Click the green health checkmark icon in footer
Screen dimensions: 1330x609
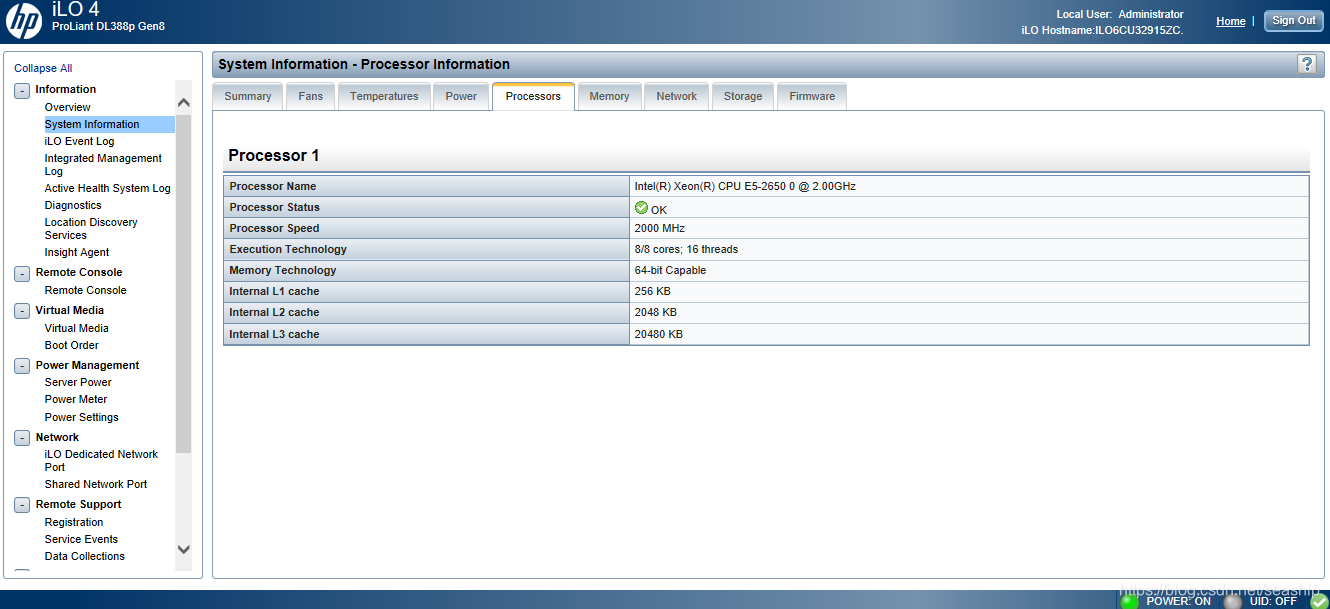coord(1319,601)
